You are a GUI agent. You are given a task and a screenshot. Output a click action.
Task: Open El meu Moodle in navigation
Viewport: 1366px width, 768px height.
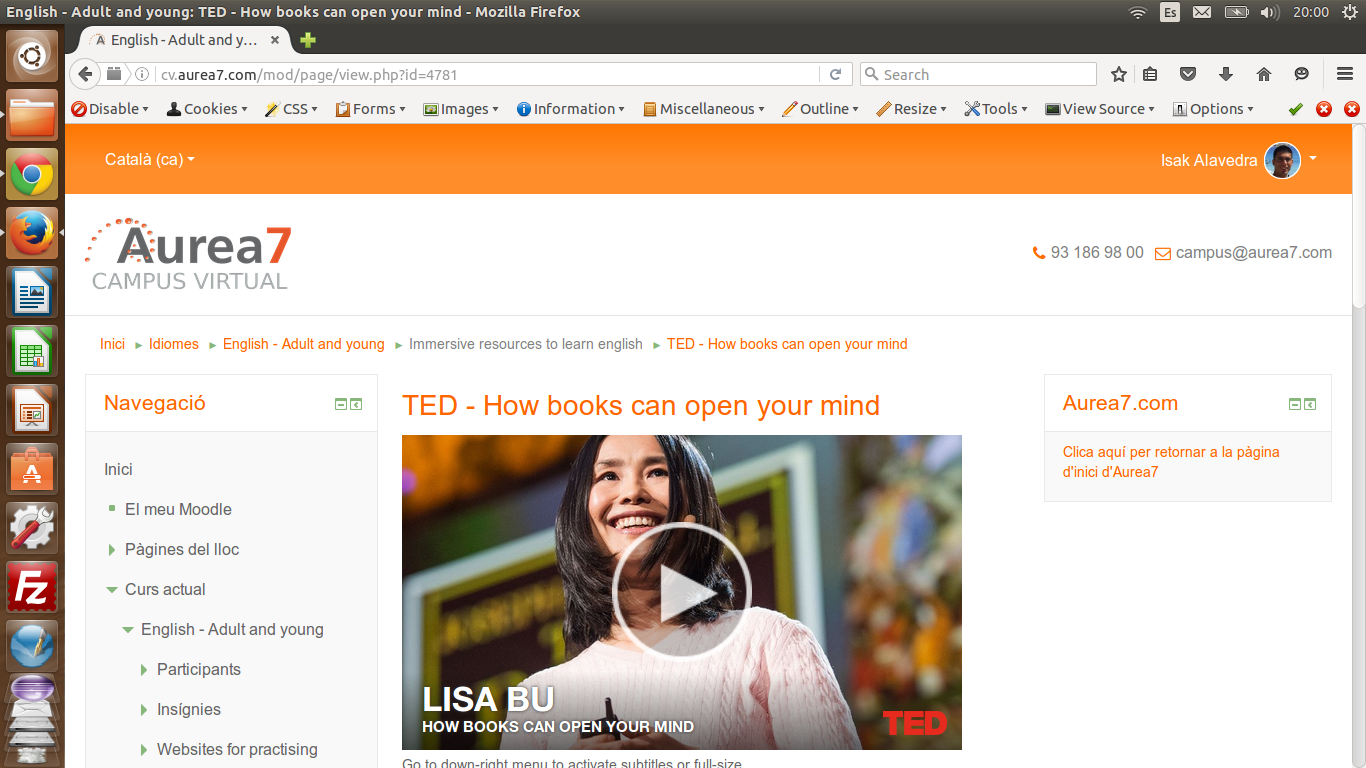[178, 510]
